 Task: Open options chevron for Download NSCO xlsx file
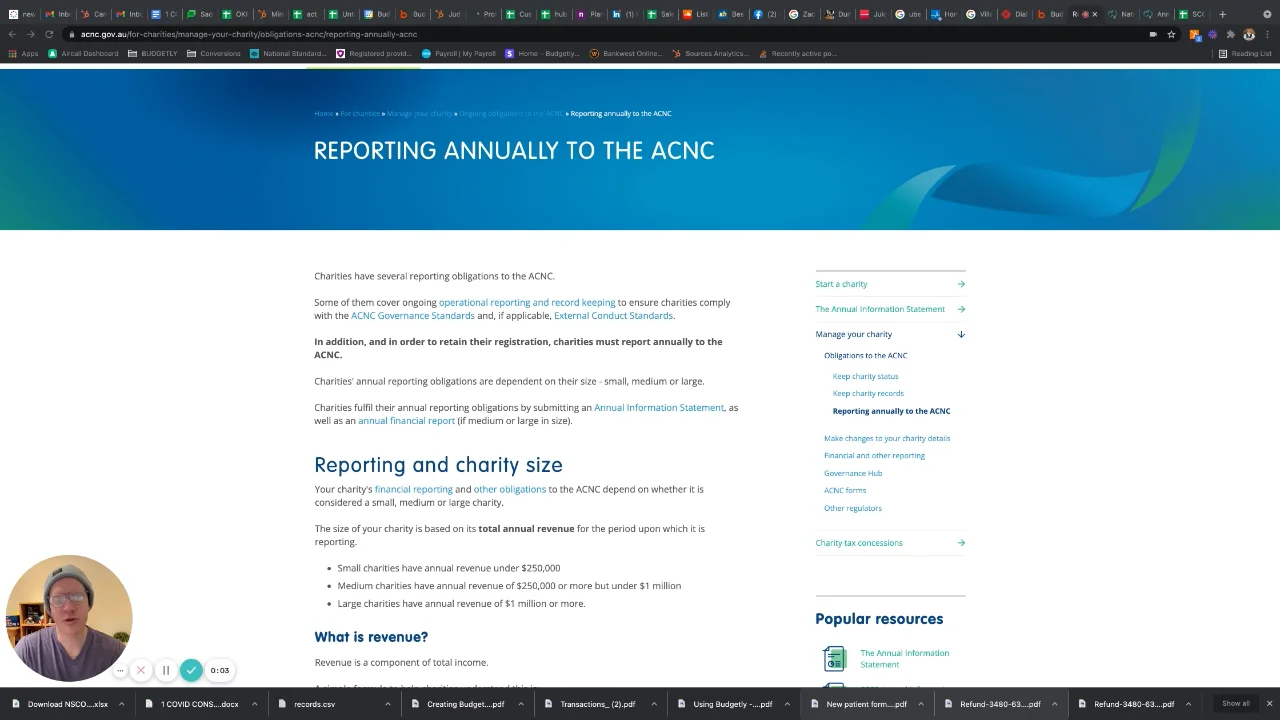pos(121,704)
